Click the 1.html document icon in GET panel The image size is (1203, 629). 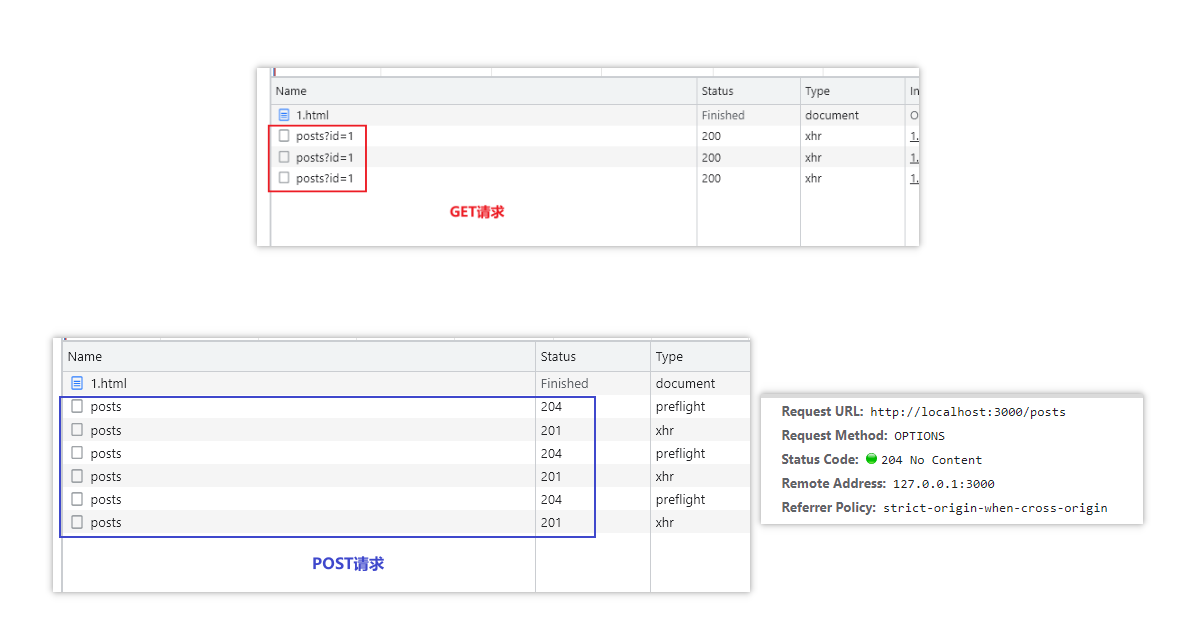click(x=284, y=115)
